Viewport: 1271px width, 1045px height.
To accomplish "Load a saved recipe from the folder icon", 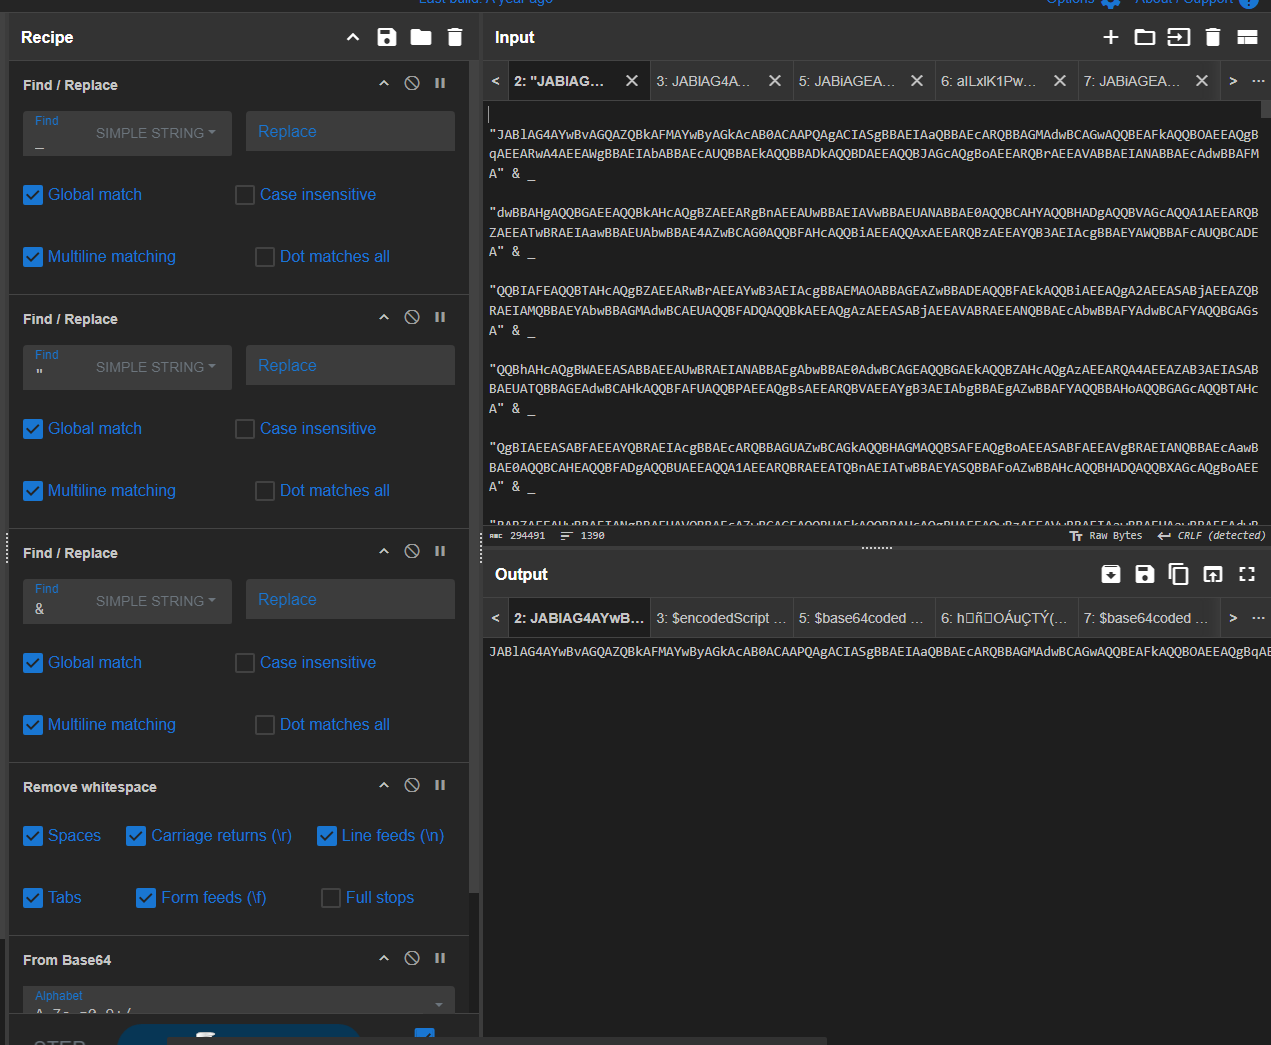I will point(420,37).
